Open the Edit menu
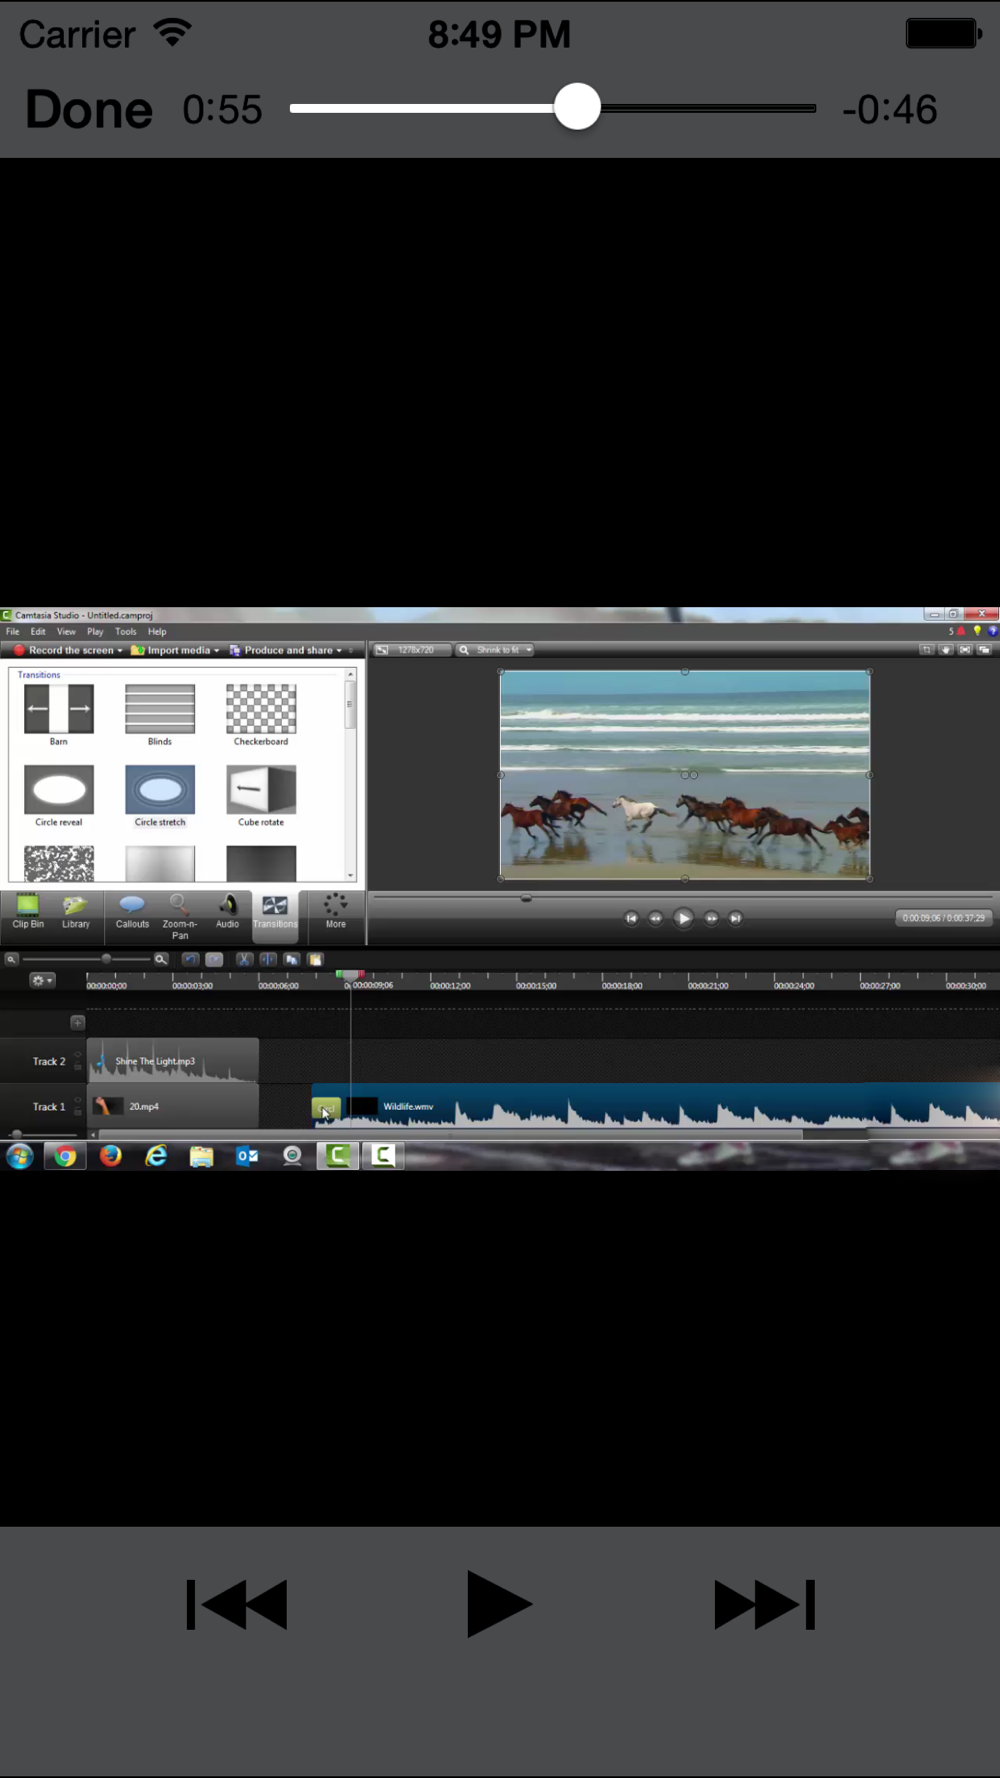This screenshot has width=1000, height=1778. point(38,632)
